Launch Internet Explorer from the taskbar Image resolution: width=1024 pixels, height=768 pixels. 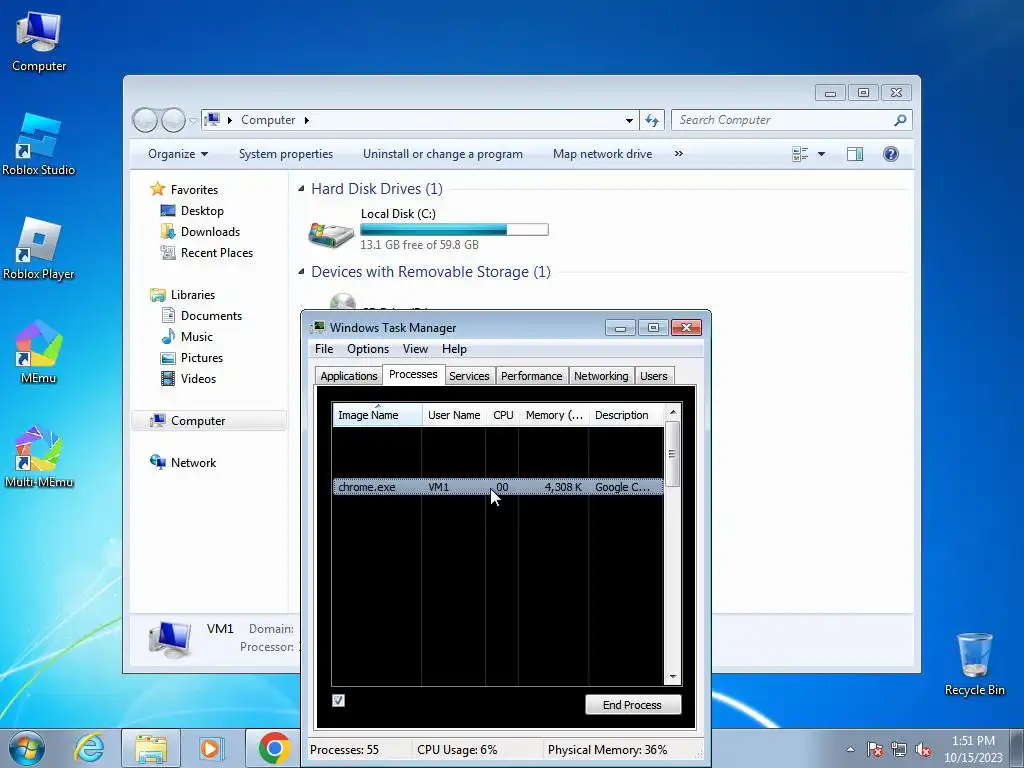tap(89, 748)
